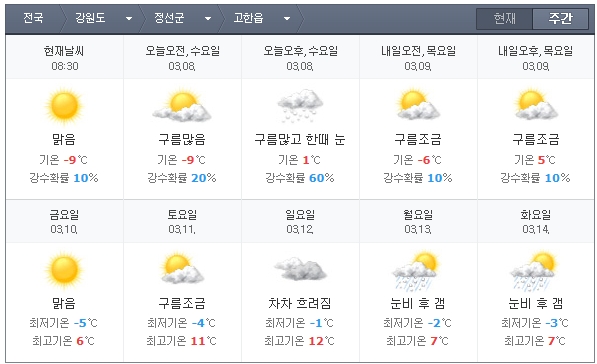Click the sleet icon for 화요일 03.14
597x364 pixels.
pos(534,271)
